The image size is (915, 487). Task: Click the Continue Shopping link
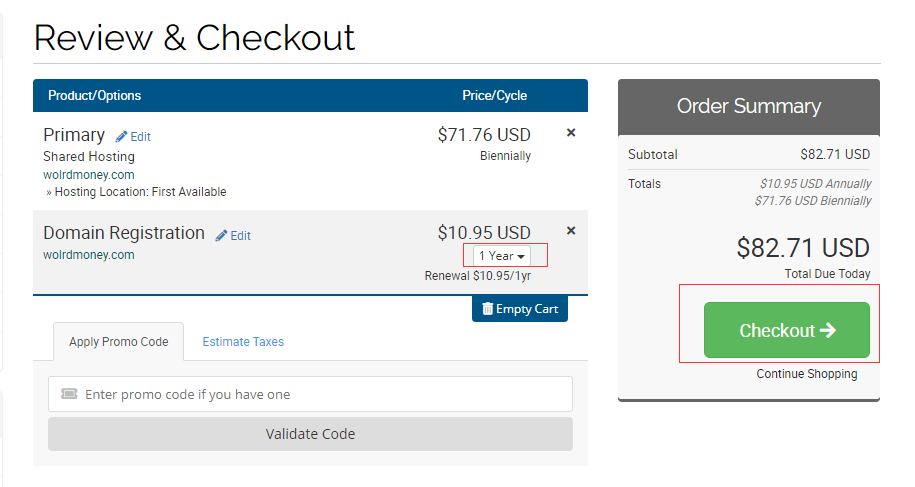(x=807, y=374)
